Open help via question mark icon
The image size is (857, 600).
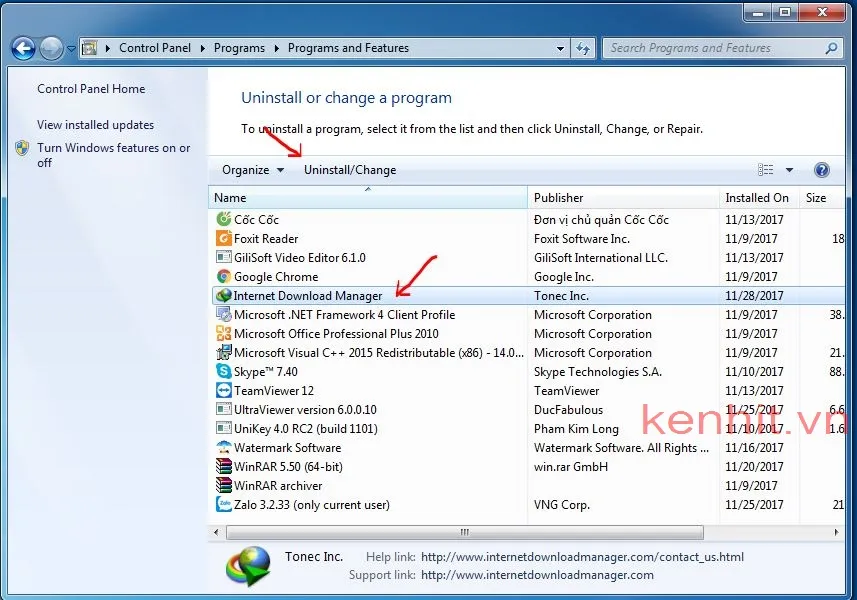point(821,169)
